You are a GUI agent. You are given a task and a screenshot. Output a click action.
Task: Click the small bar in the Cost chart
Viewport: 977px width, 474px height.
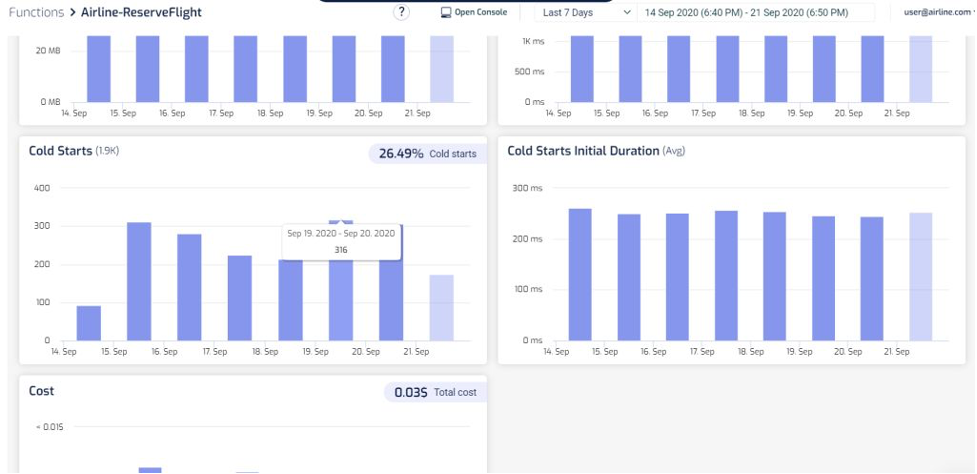(150, 470)
